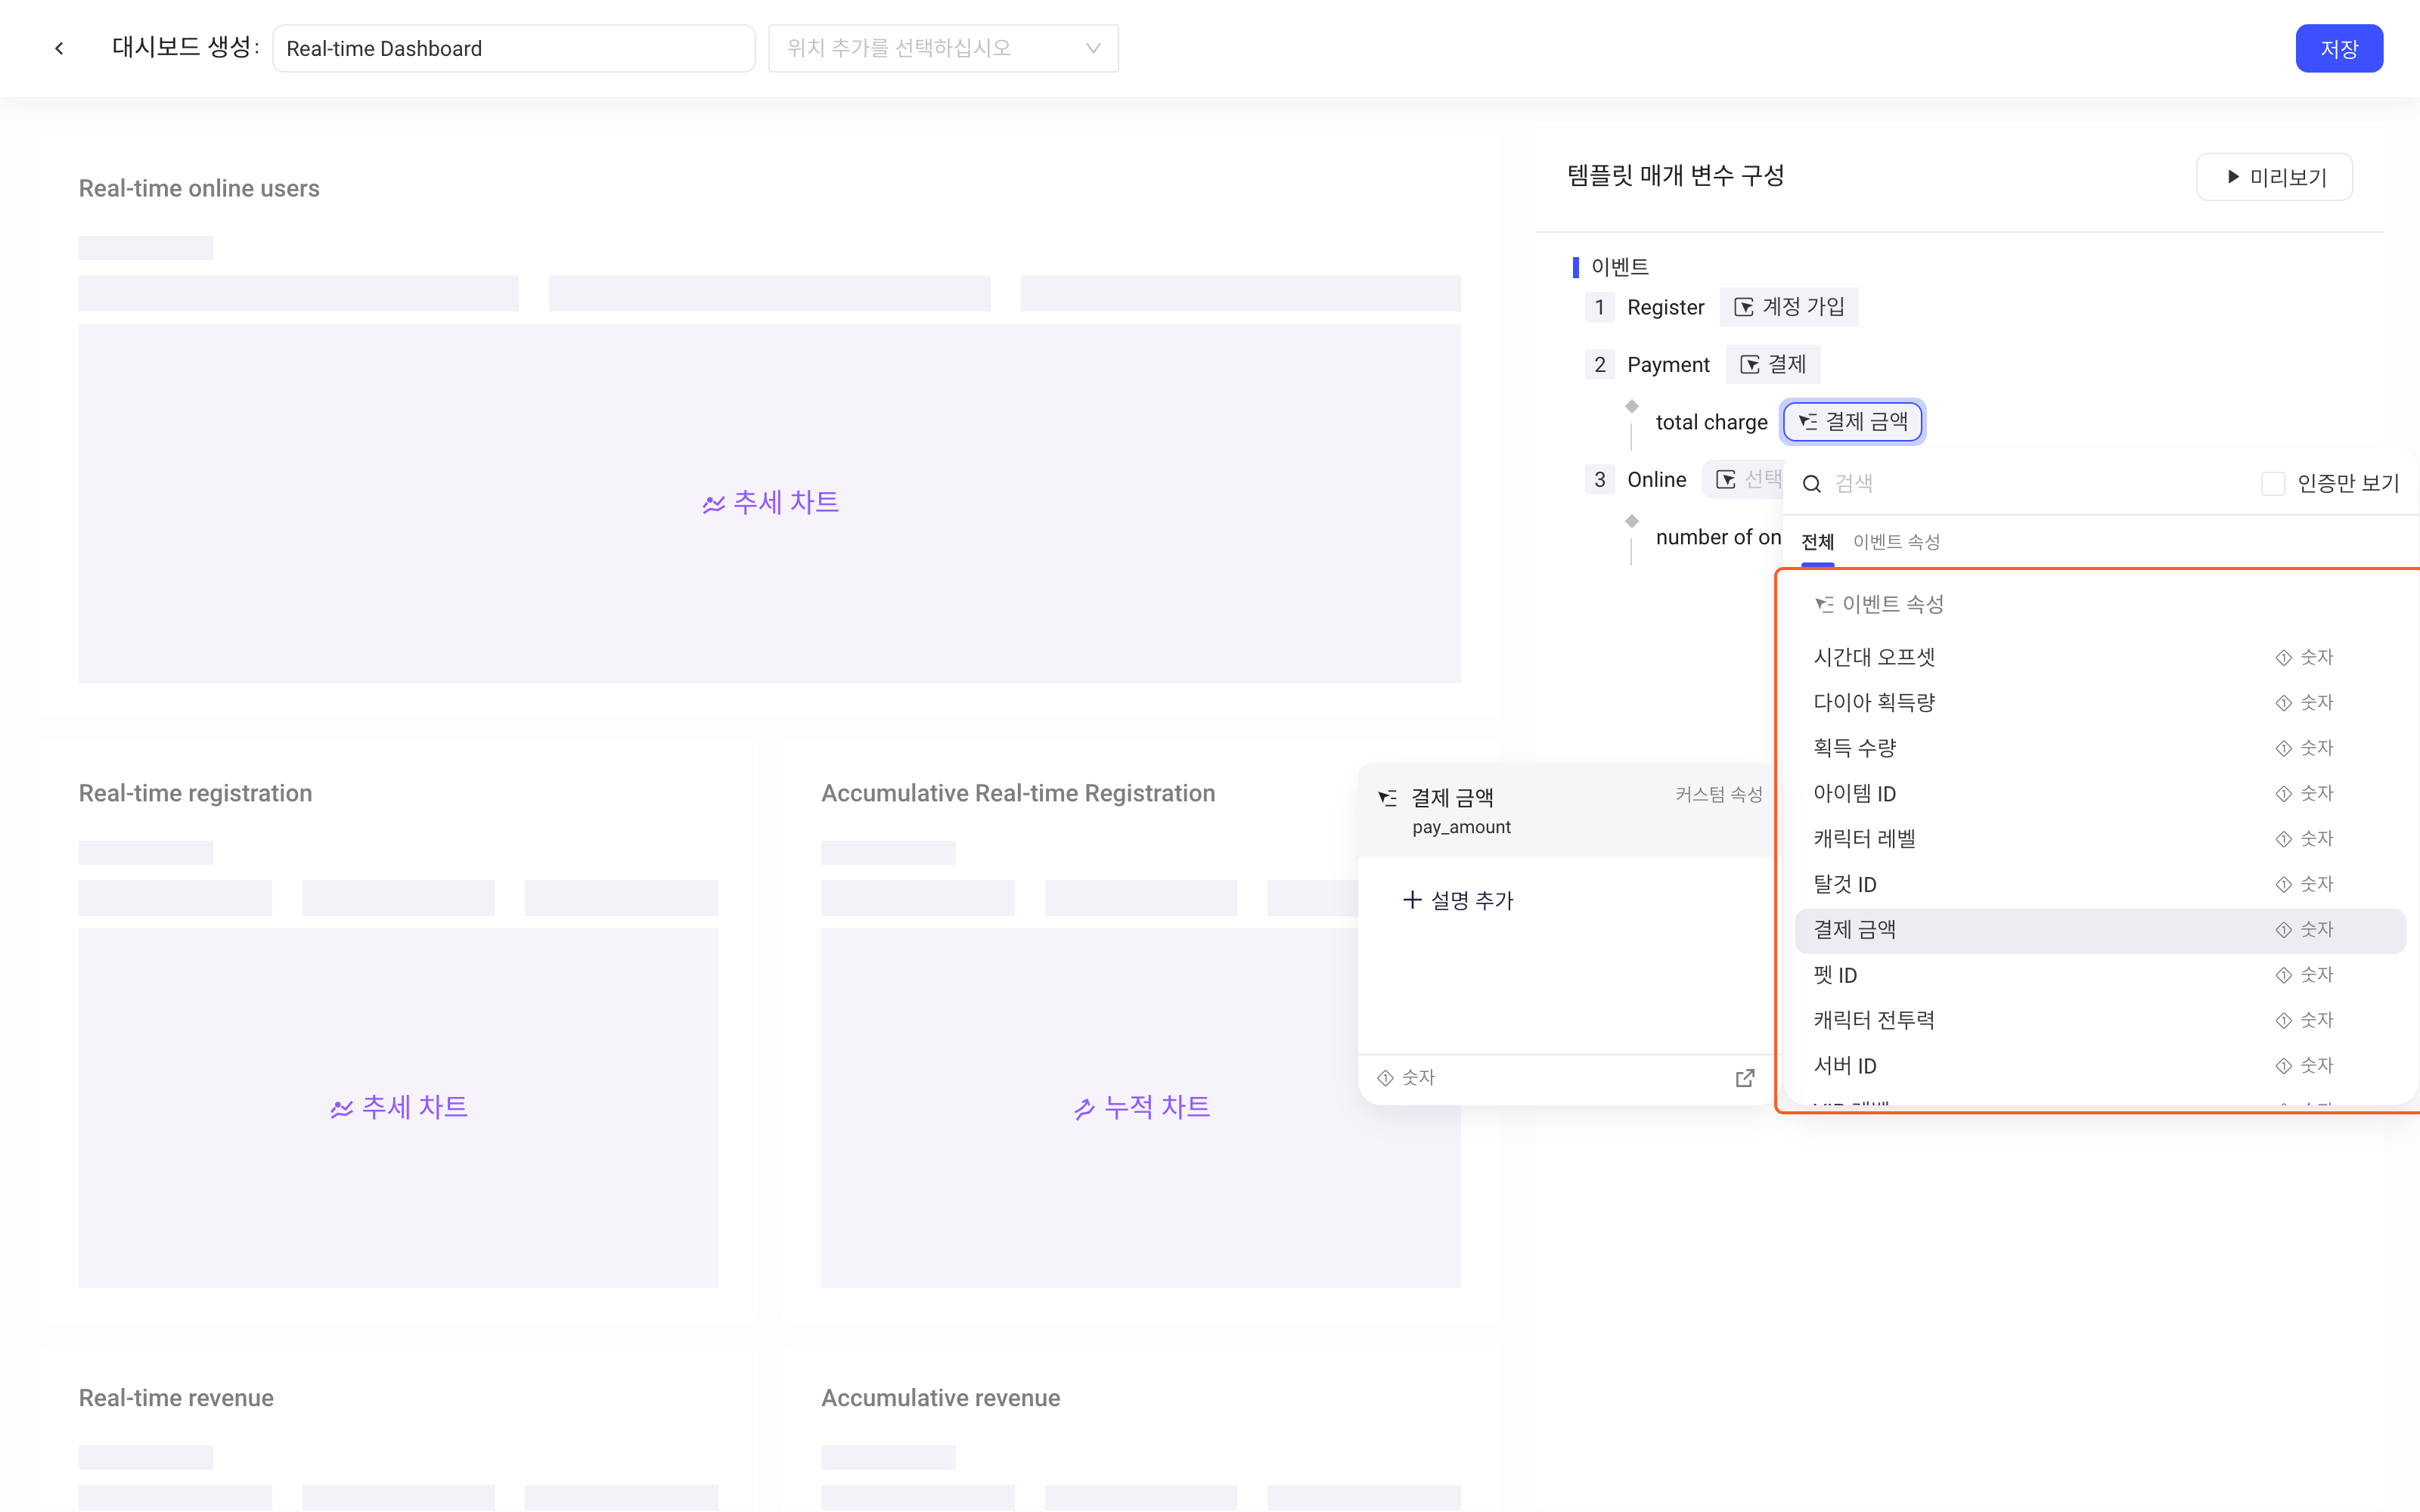Screen dimensions: 2420x1512
Task: Click property icon in 결제 금액 chip
Action: click(x=1808, y=422)
